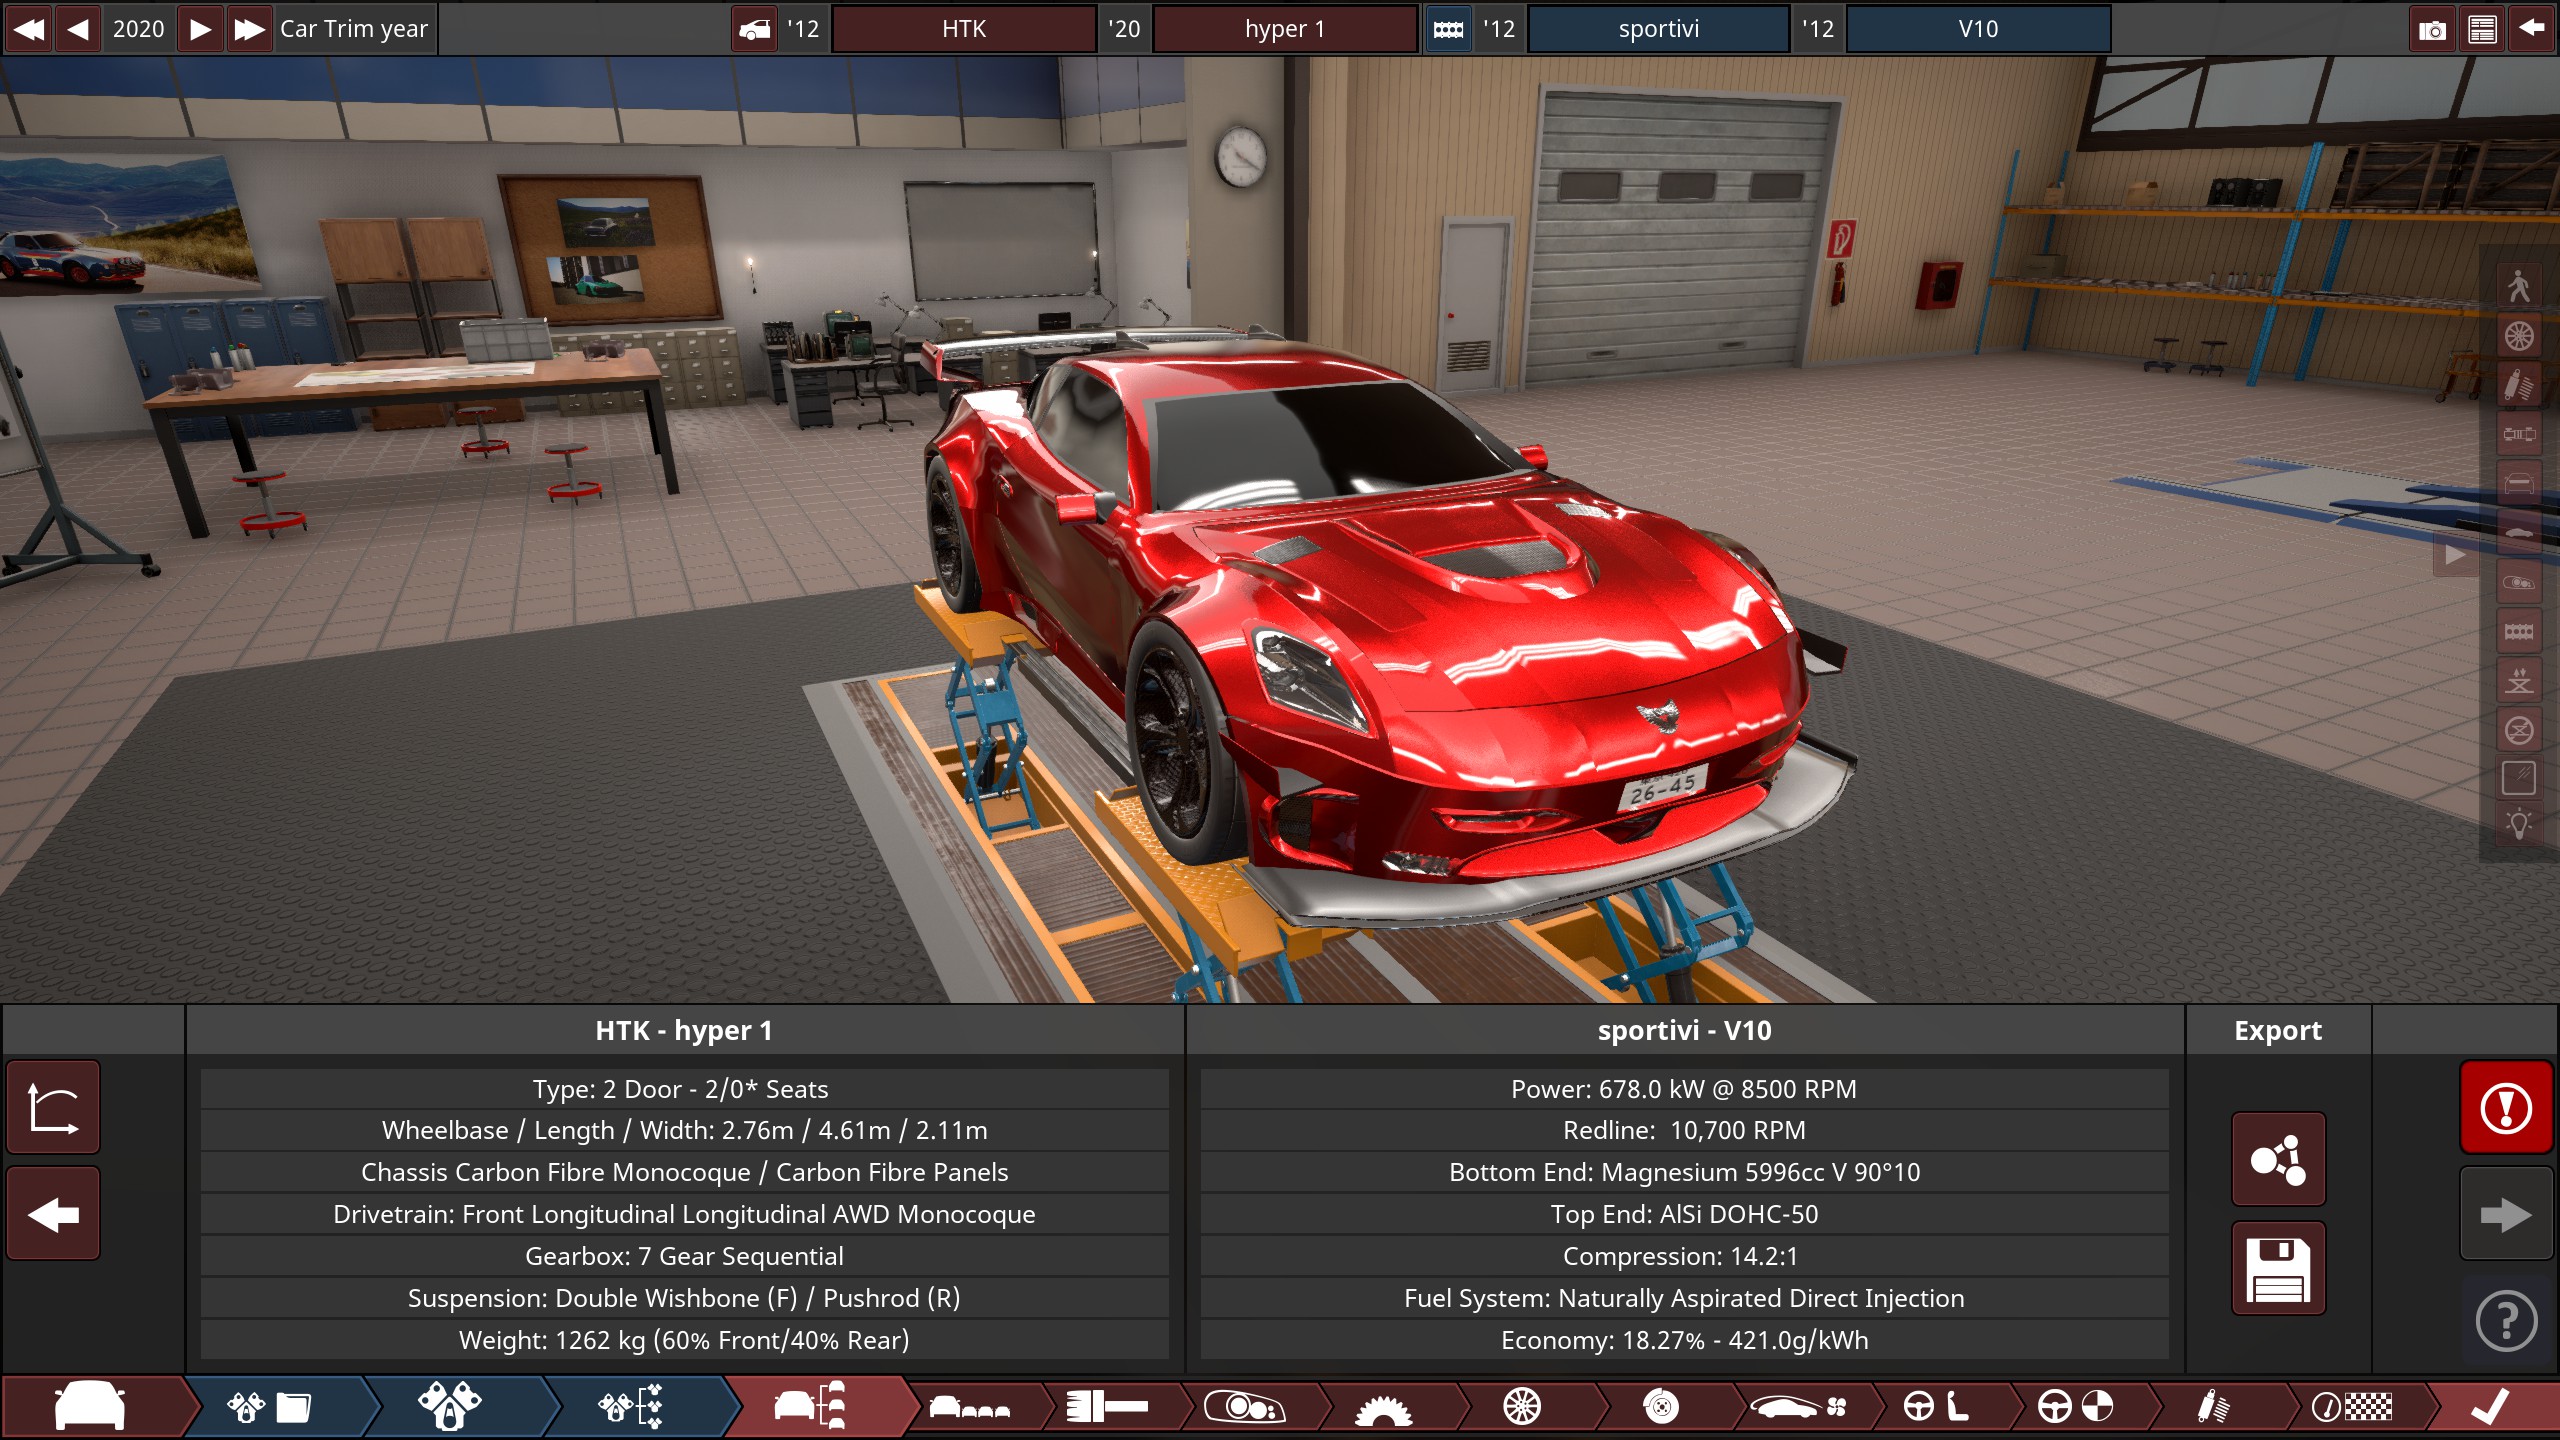
Task: Open the wheels and tyres tab
Action: 1522,1407
